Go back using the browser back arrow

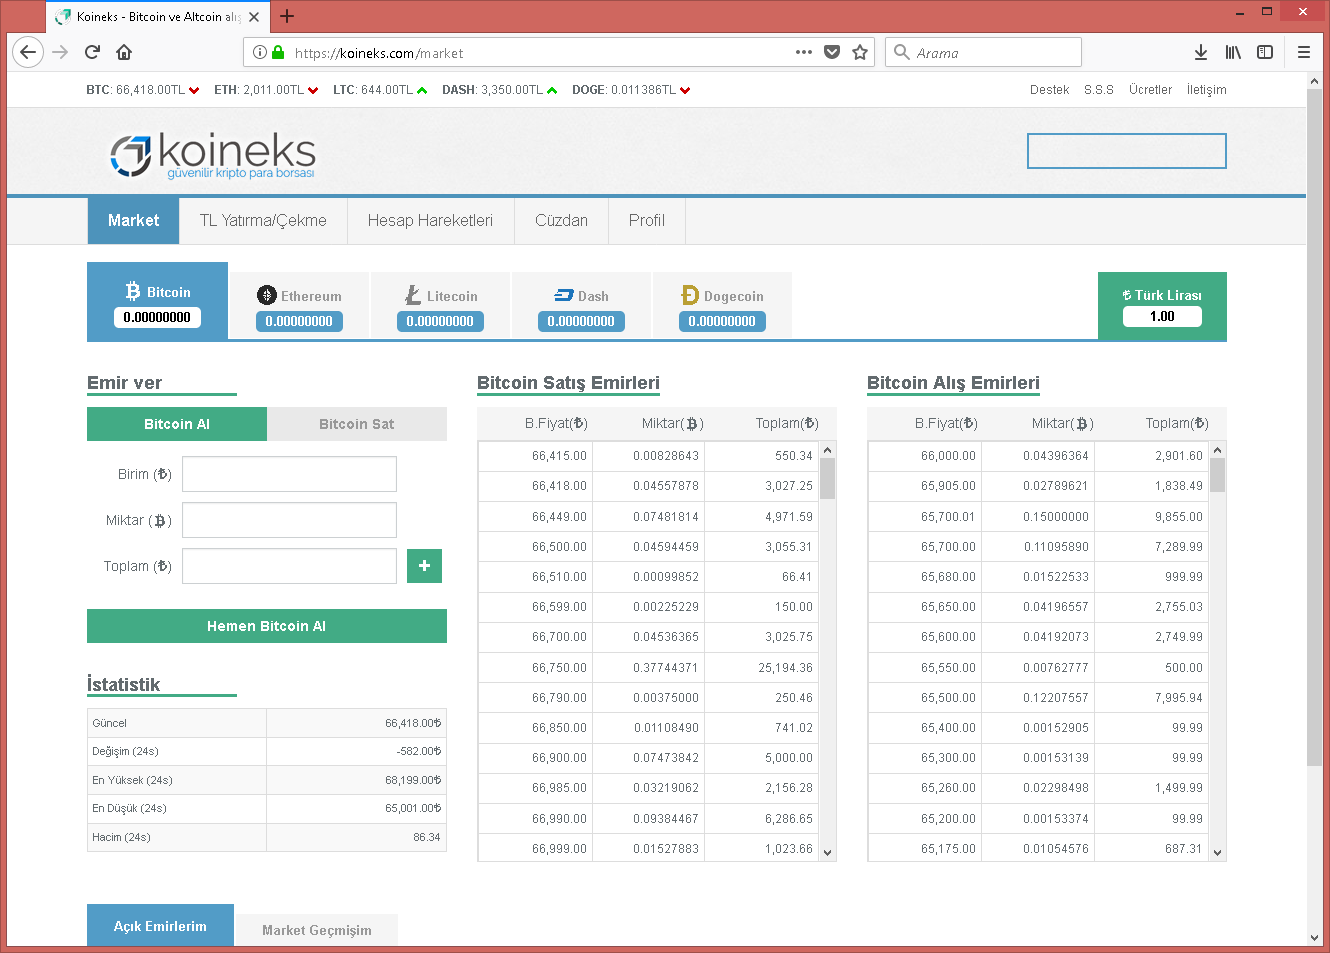pyautogui.click(x=27, y=52)
